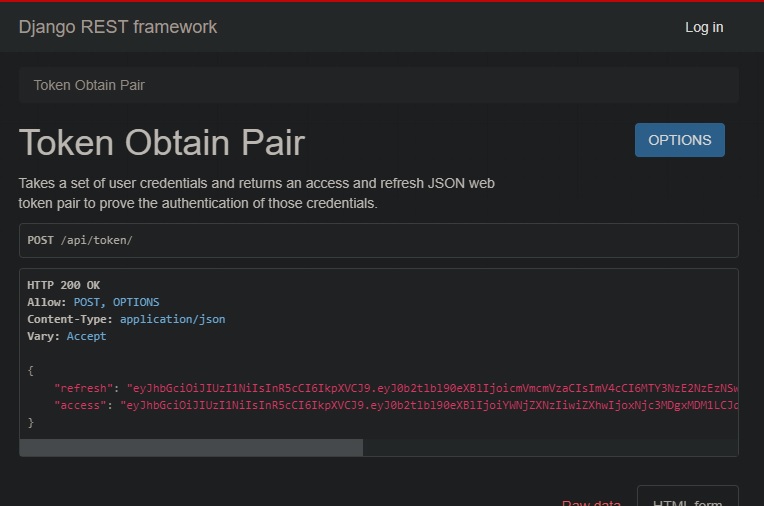Click the description paragraph about user credentials
Viewport: 764px width, 506px height.
click(x=257, y=193)
